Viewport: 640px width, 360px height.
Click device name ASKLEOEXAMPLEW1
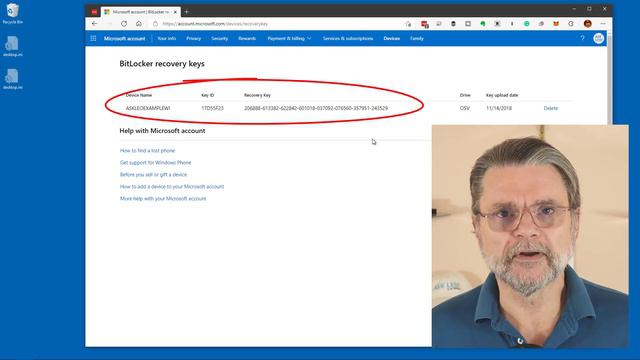[x=148, y=108]
